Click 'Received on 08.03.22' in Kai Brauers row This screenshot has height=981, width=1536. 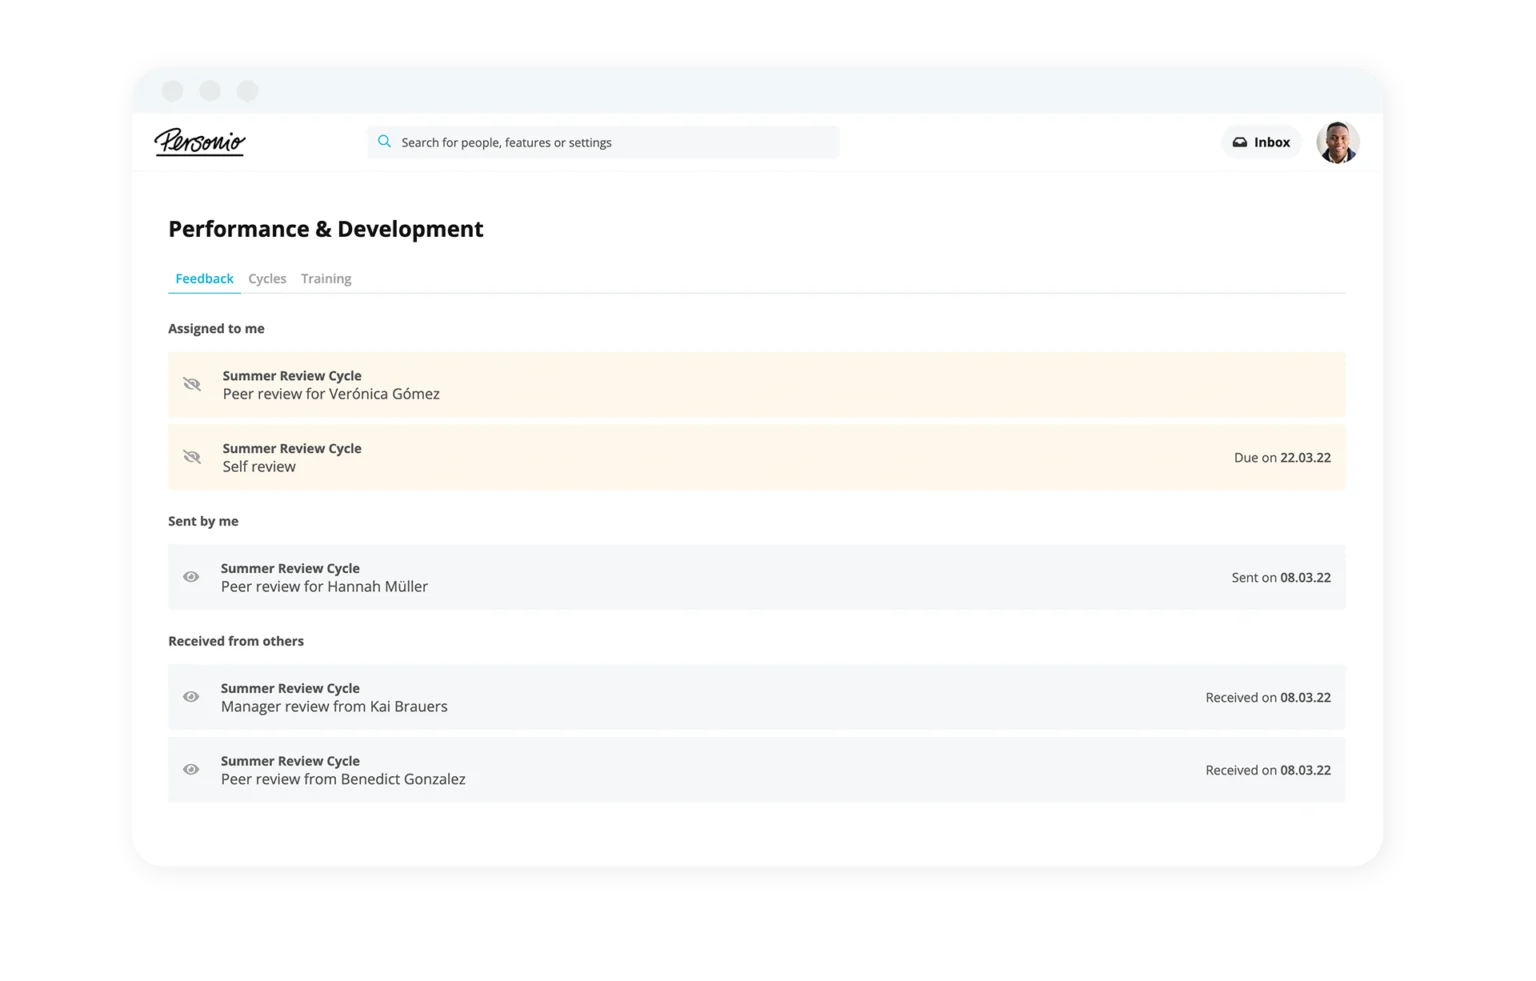(x=1268, y=698)
